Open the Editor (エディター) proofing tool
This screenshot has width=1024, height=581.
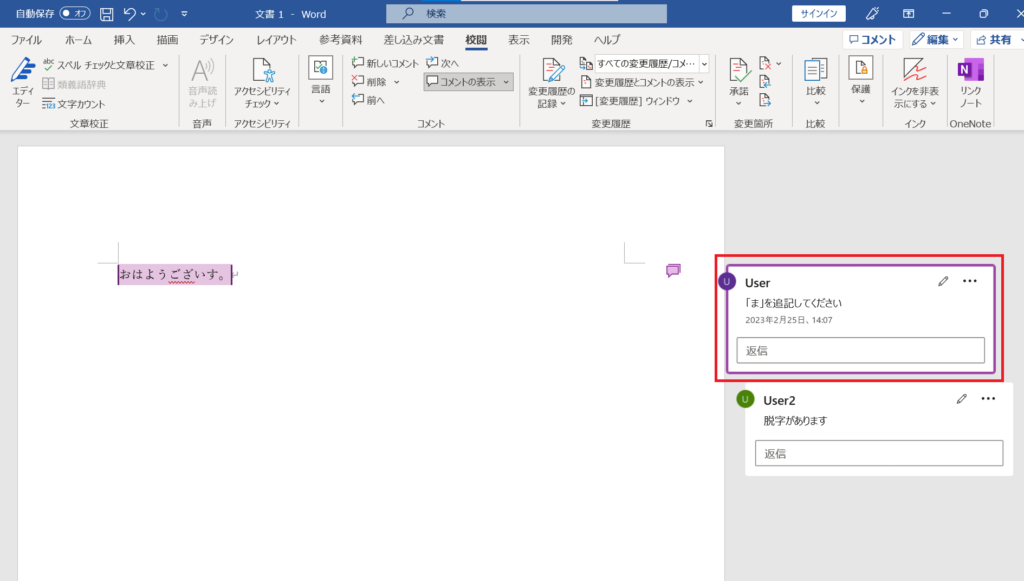tap(22, 82)
